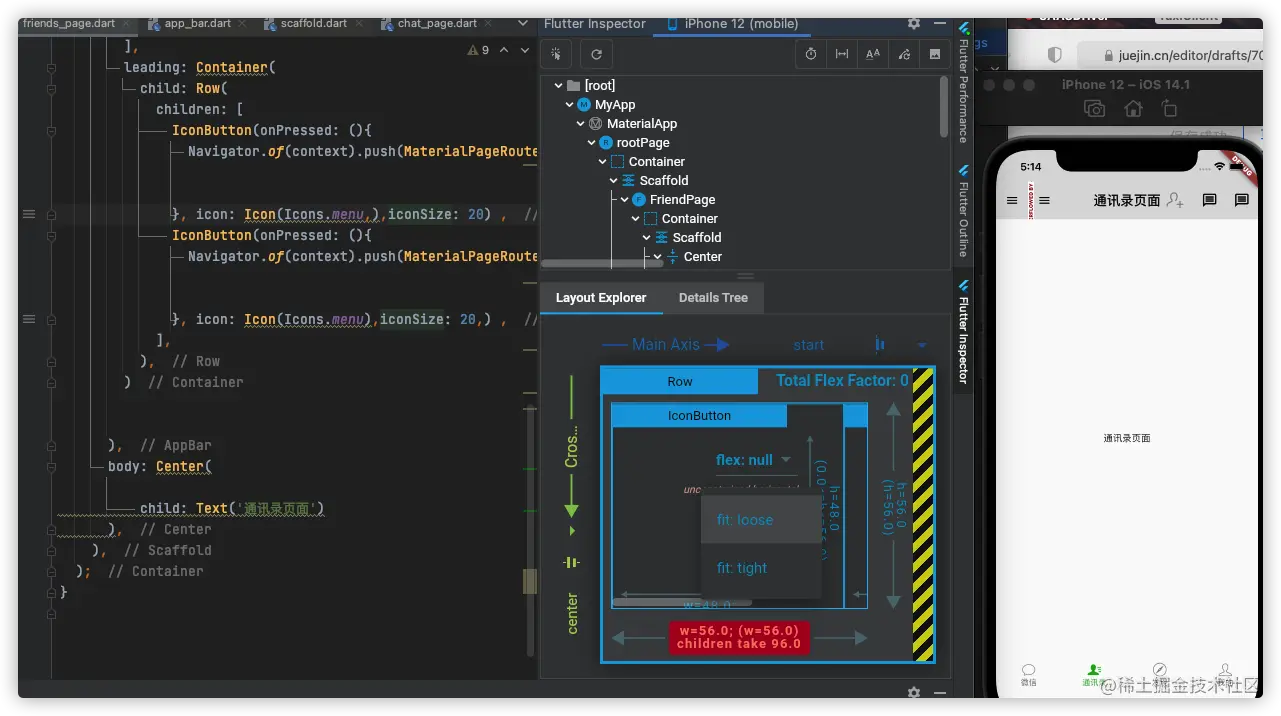1281x716 pixels.
Task: Fold the 'body: Center(' code block
Action: 51,467
